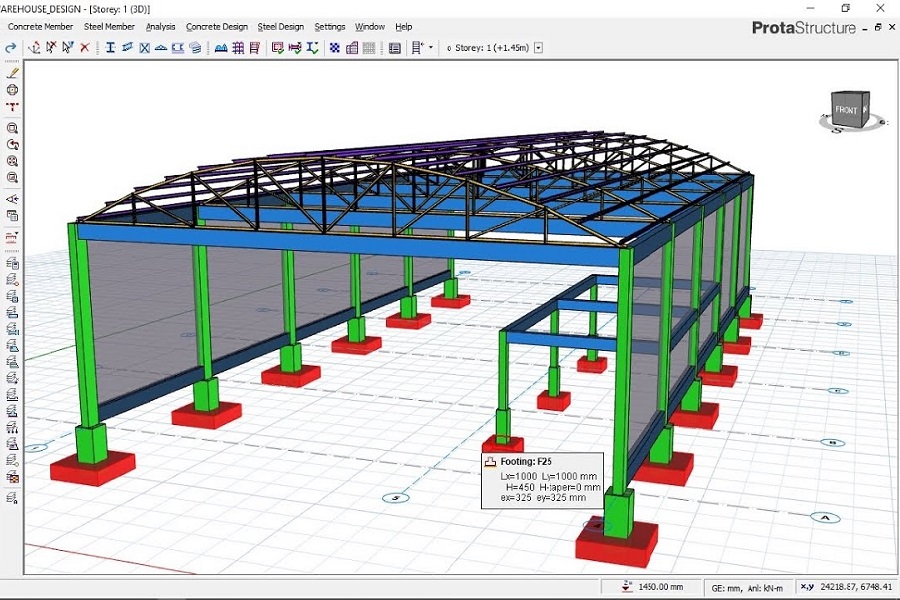Select the pencil tool in left toolbar
The image size is (900, 600).
(12, 73)
